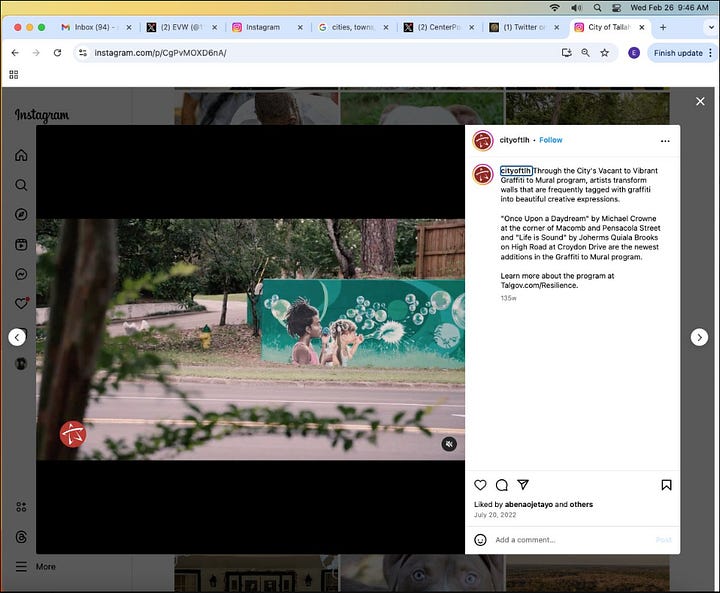The image size is (720, 593).
Task: Open Notifications heart icon in sidebar
Action: pyautogui.click(x=22, y=303)
